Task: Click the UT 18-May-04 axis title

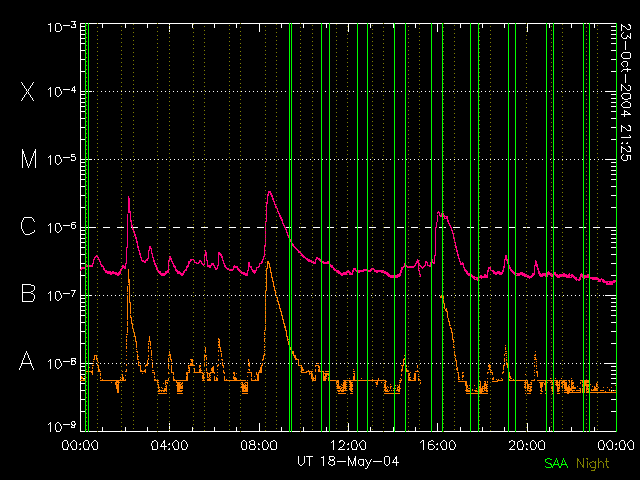Action: click(x=348, y=462)
